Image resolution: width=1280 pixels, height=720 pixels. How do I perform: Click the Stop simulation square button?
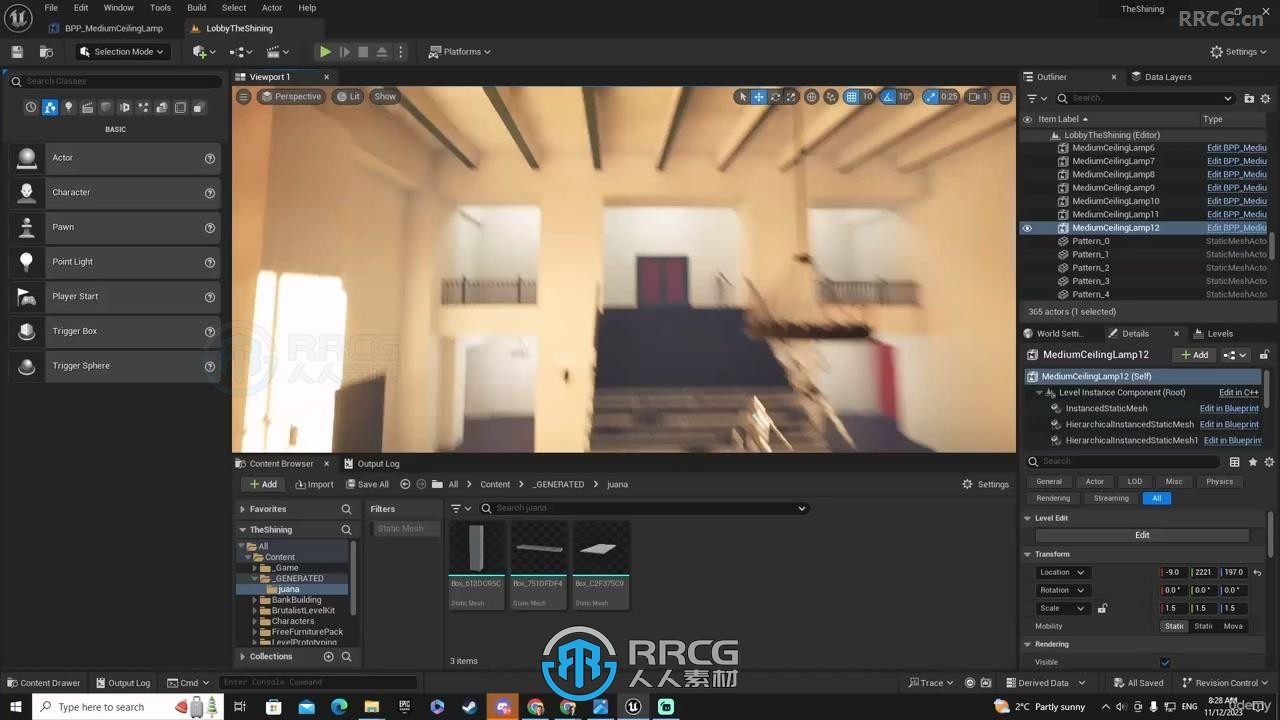[363, 52]
